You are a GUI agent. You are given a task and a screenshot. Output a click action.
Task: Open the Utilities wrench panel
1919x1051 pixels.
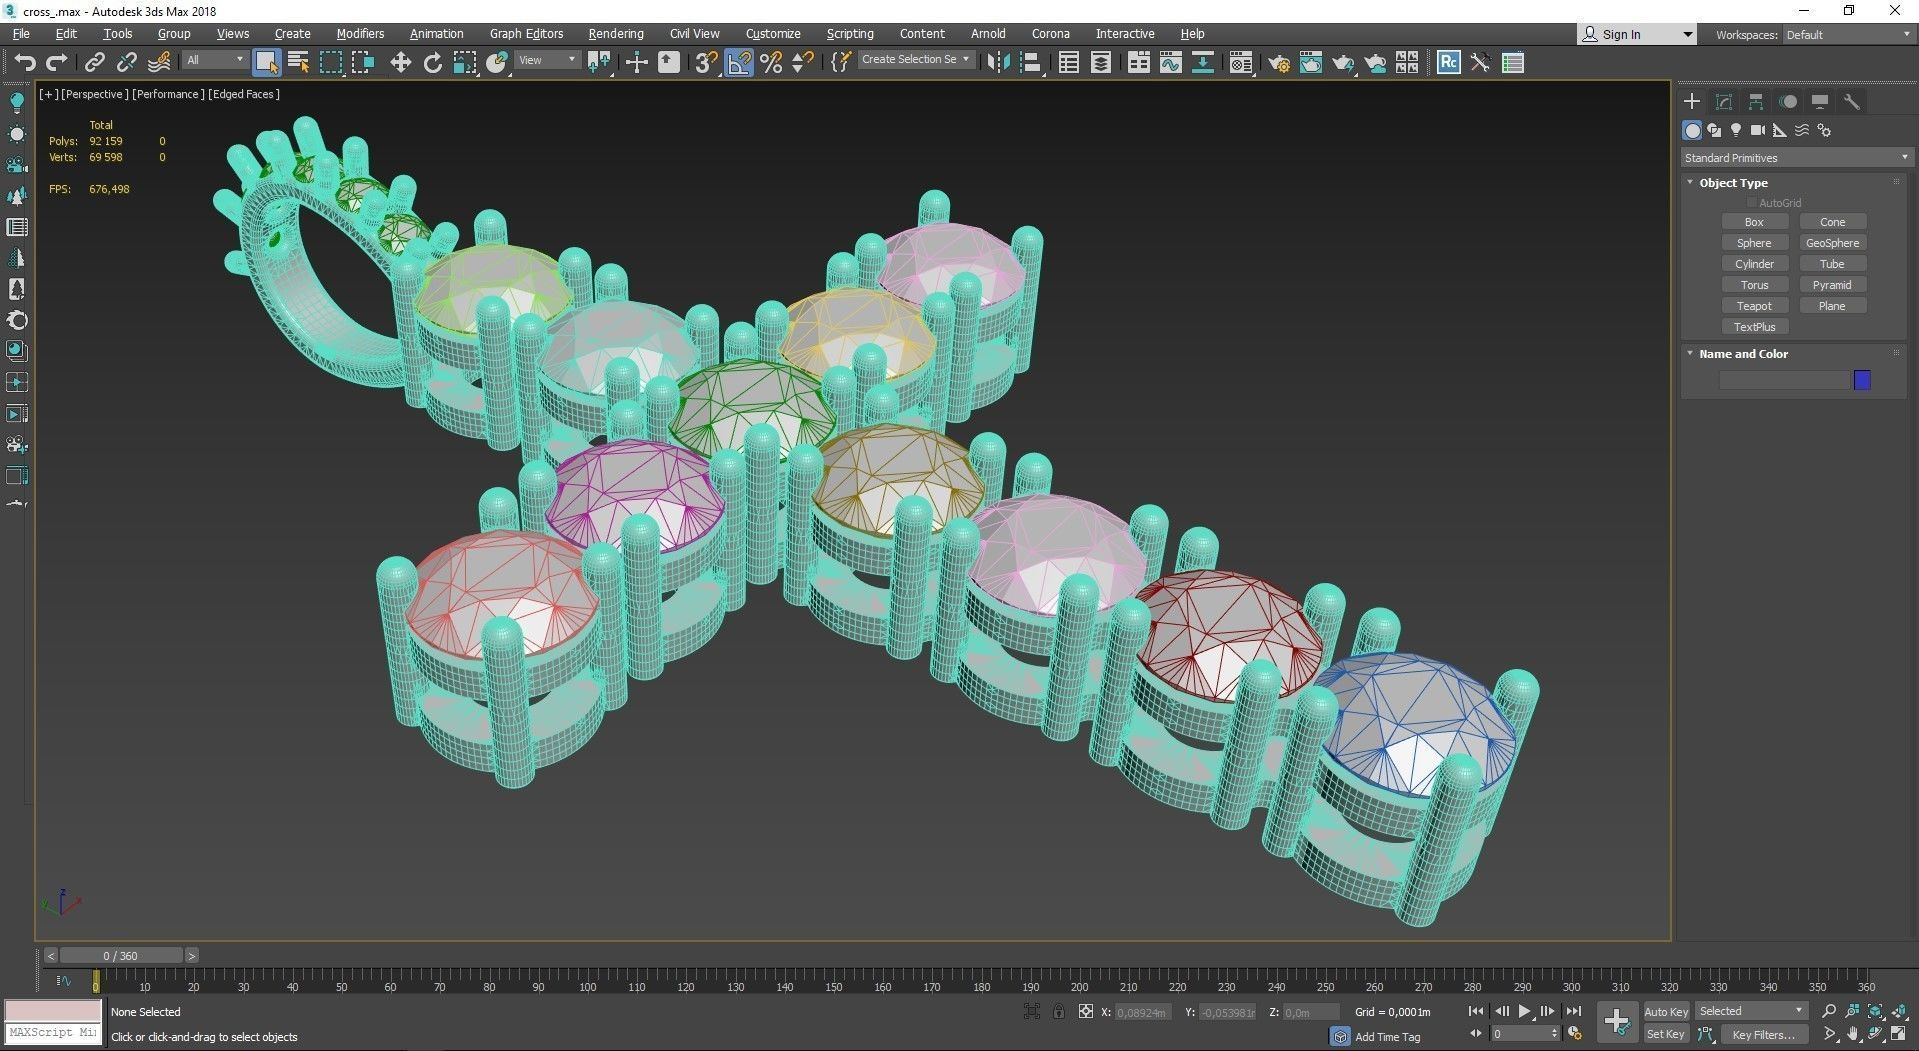pos(1852,102)
